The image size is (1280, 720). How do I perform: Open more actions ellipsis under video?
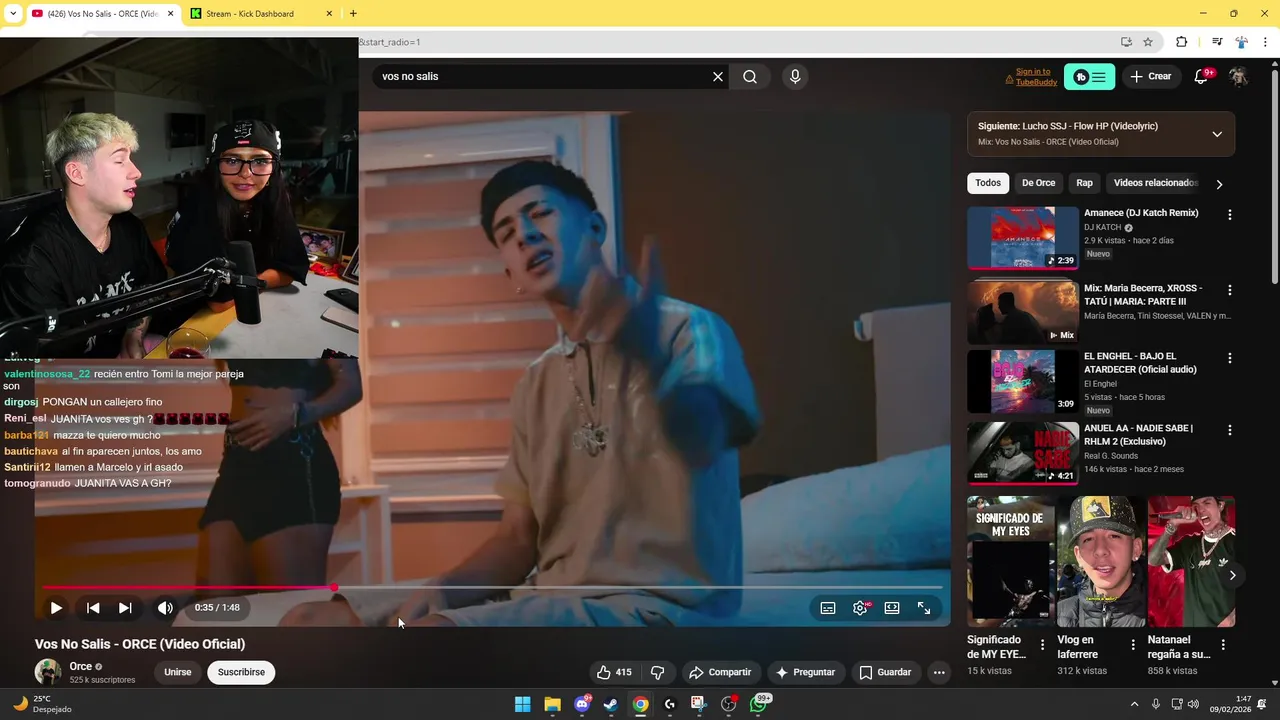(939, 672)
